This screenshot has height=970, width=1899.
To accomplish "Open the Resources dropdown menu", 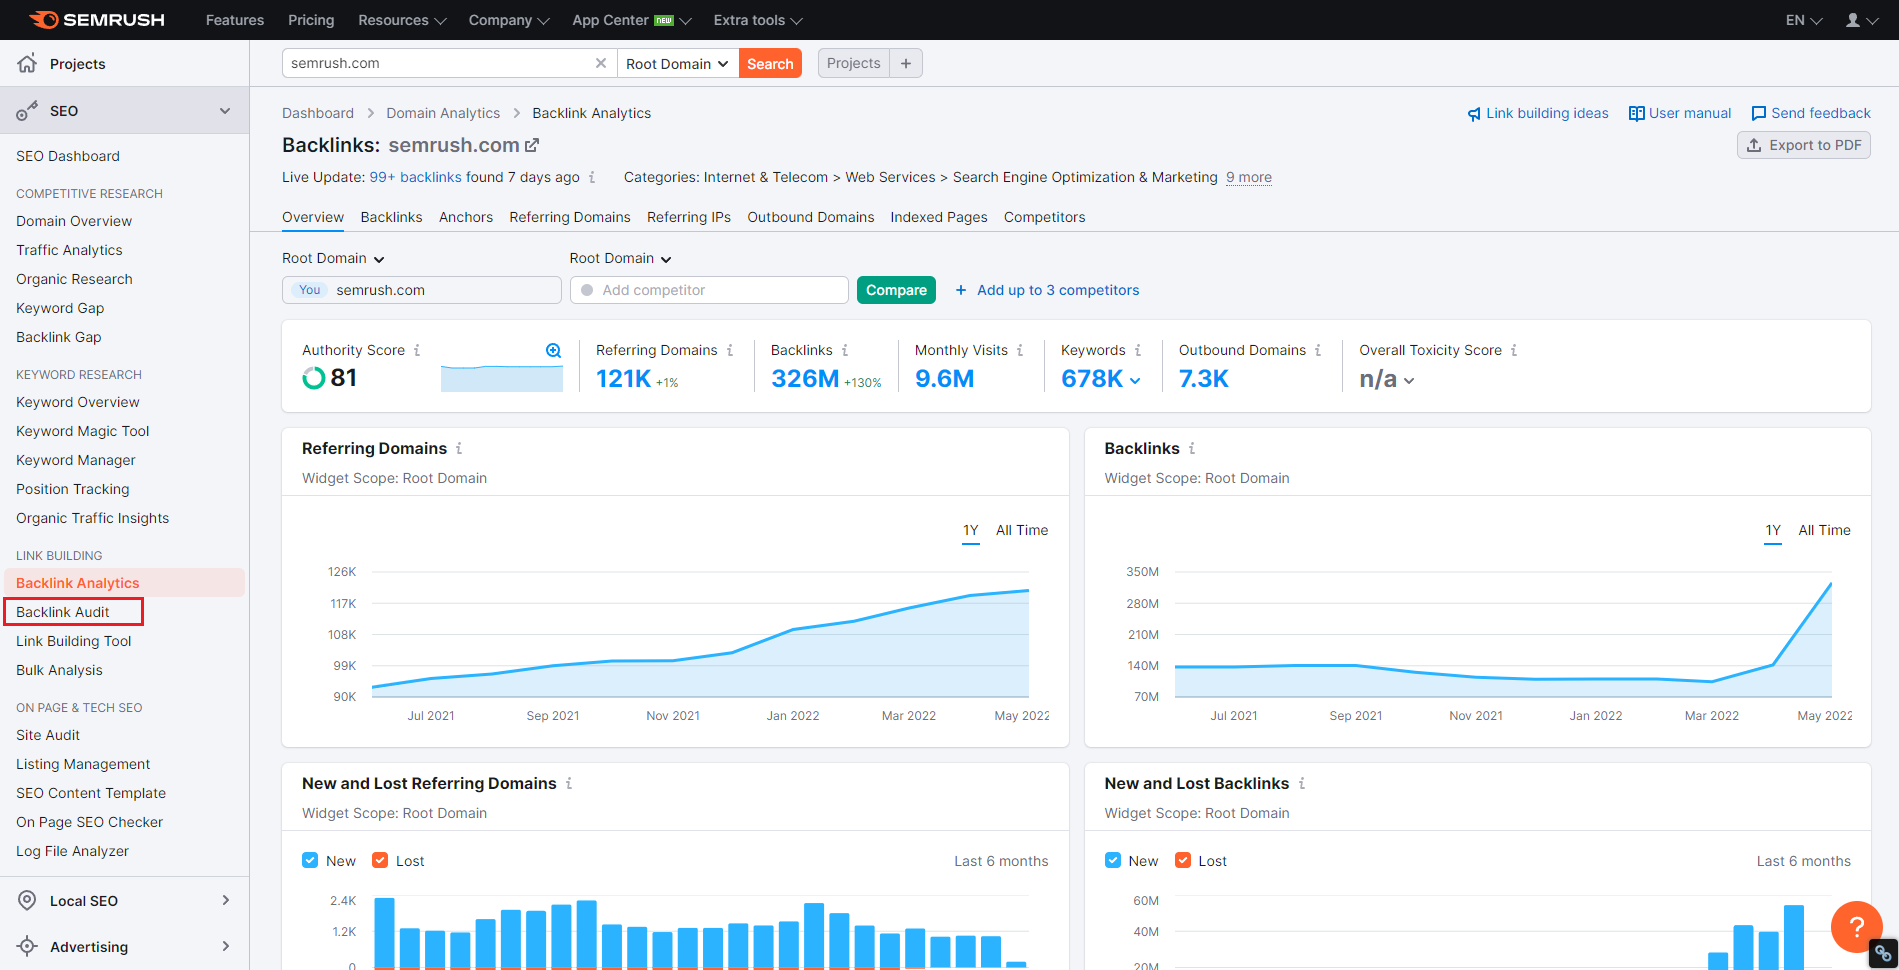I will (402, 20).
